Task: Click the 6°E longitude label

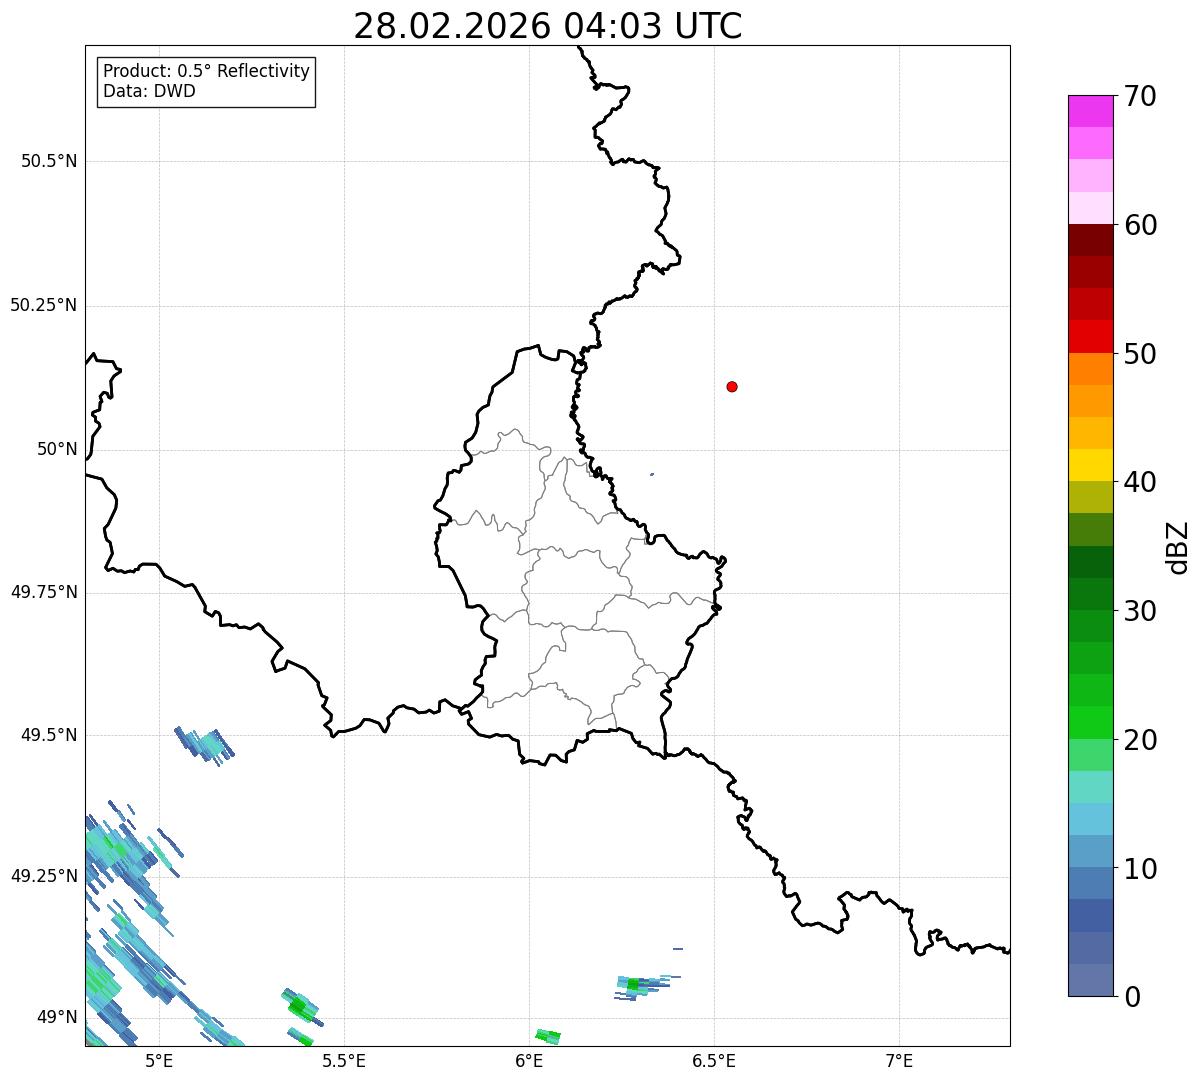Action: 529,1060
